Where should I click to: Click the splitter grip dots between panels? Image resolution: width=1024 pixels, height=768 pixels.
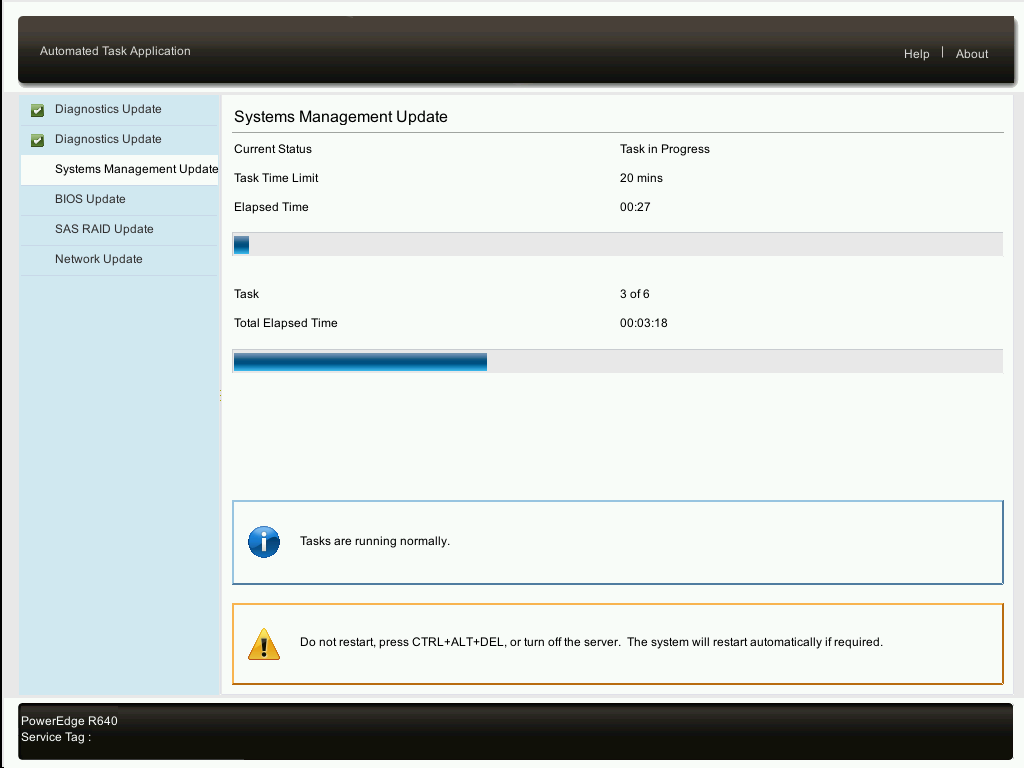(220, 394)
